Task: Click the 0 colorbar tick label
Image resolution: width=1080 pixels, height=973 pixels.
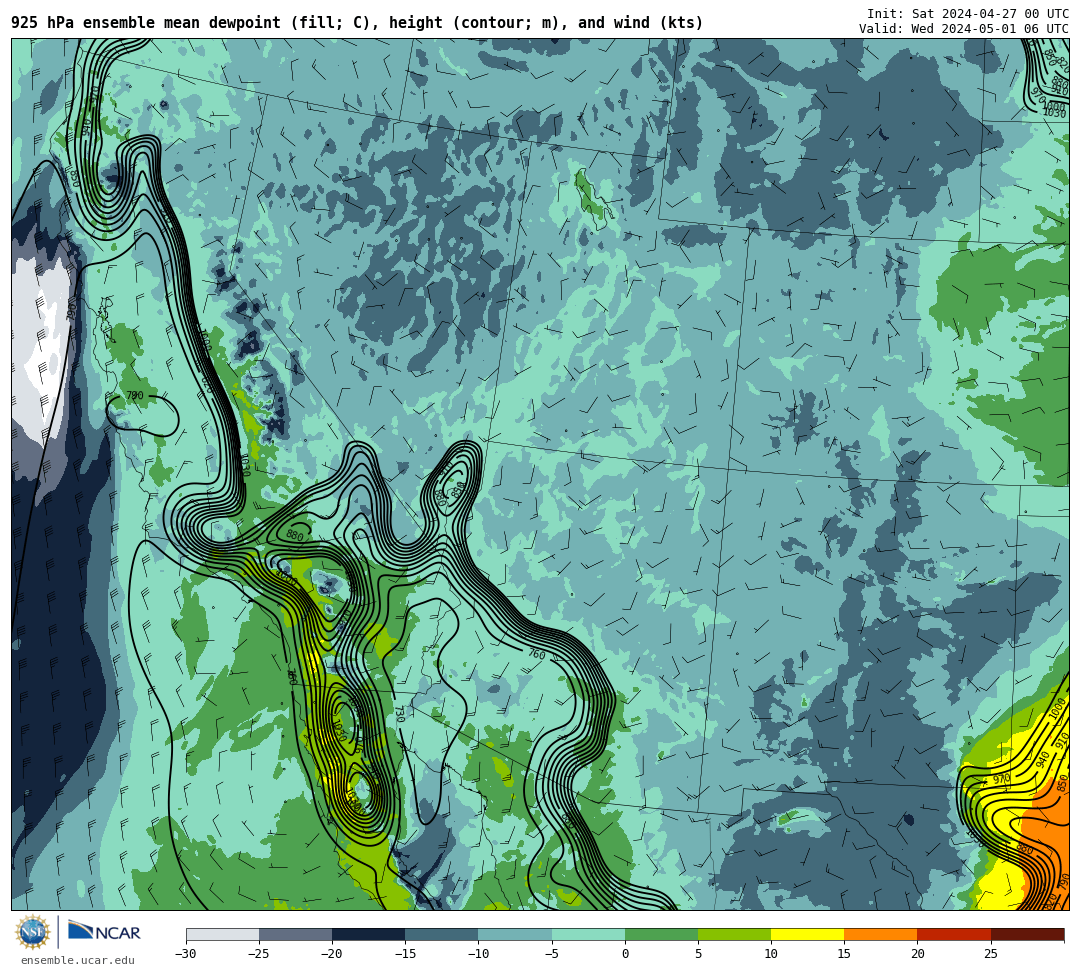Action: [x=625, y=954]
